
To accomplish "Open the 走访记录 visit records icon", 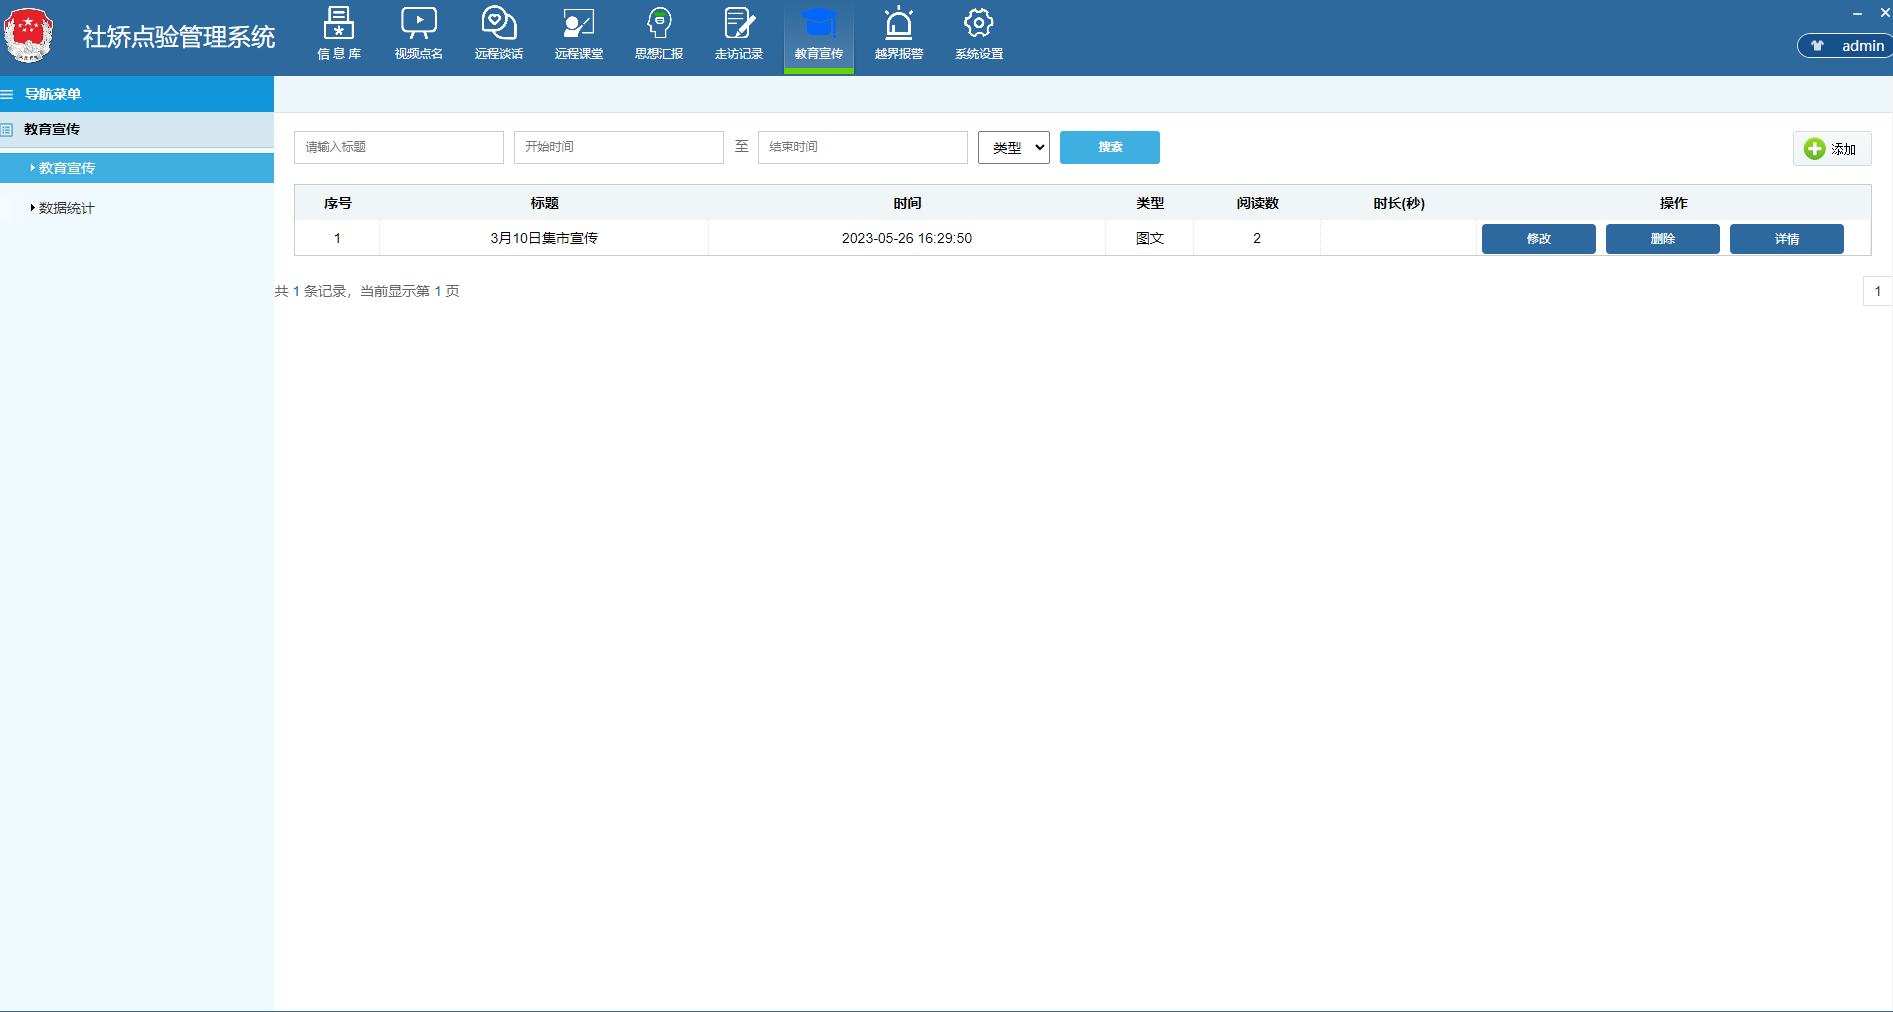I will (x=739, y=34).
